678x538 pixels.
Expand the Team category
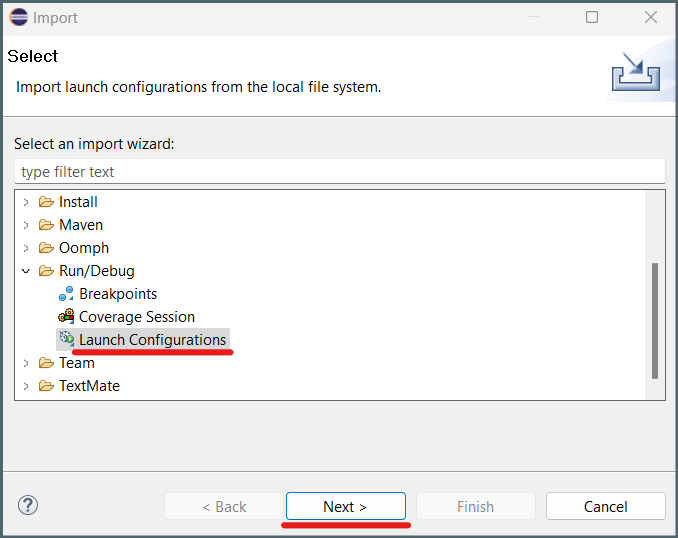[x=26, y=363]
